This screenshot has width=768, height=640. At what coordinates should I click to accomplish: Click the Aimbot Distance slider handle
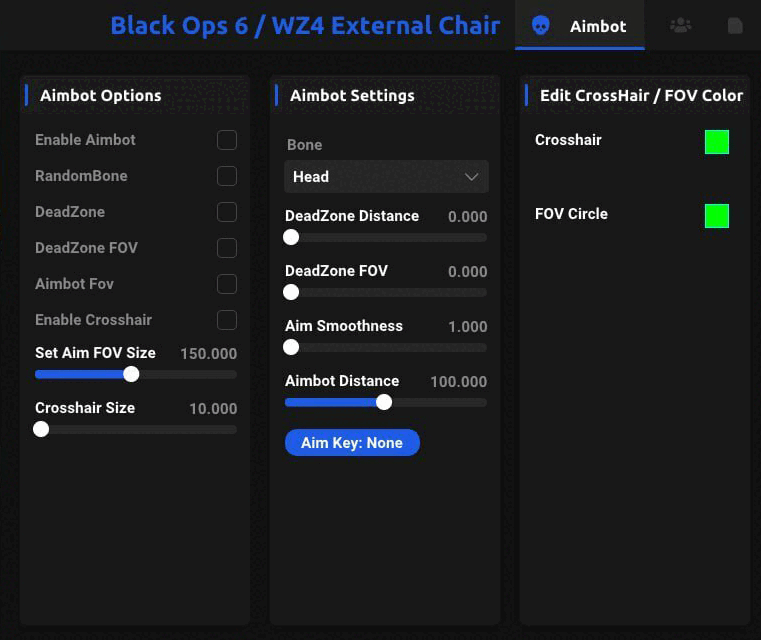pyautogui.click(x=384, y=403)
